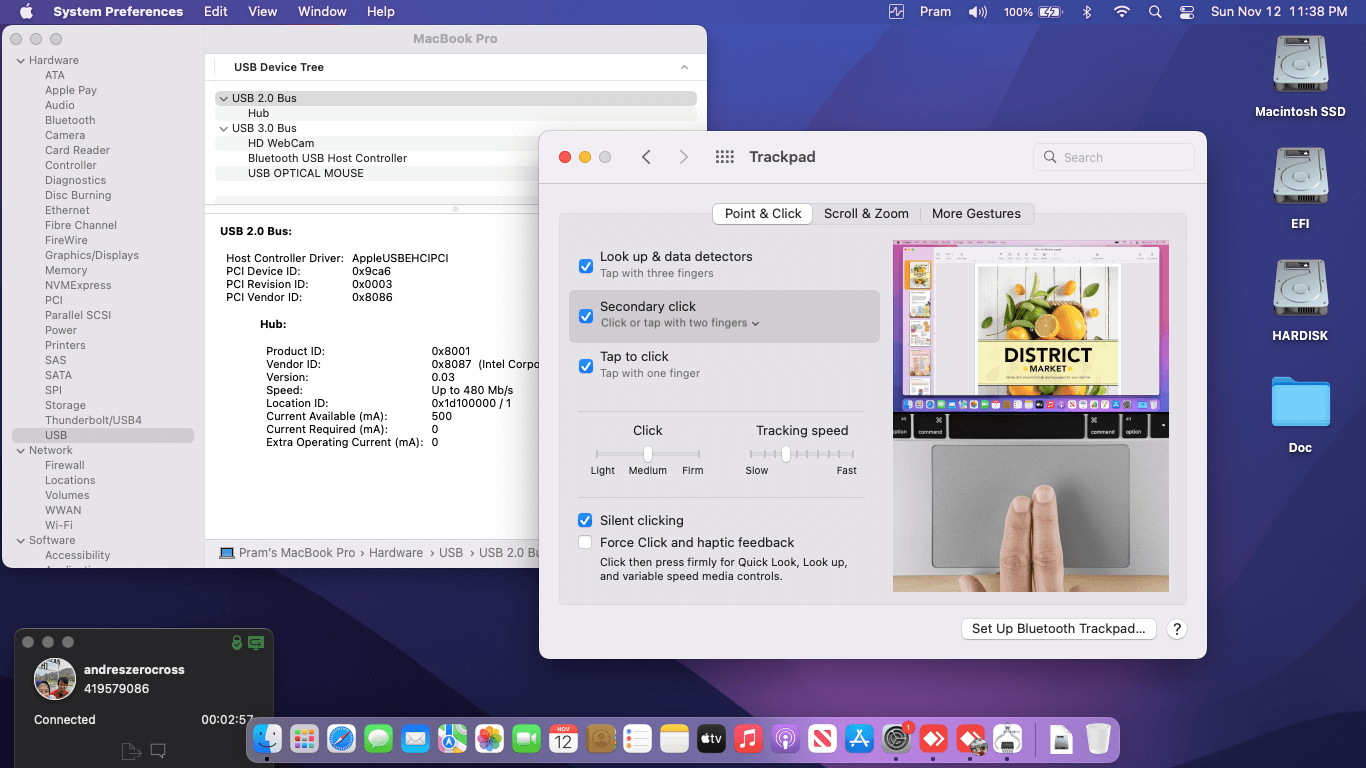Collapse the USB 2.0 Bus tree row
This screenshot has width=1366, height=768.
point(223,98)
